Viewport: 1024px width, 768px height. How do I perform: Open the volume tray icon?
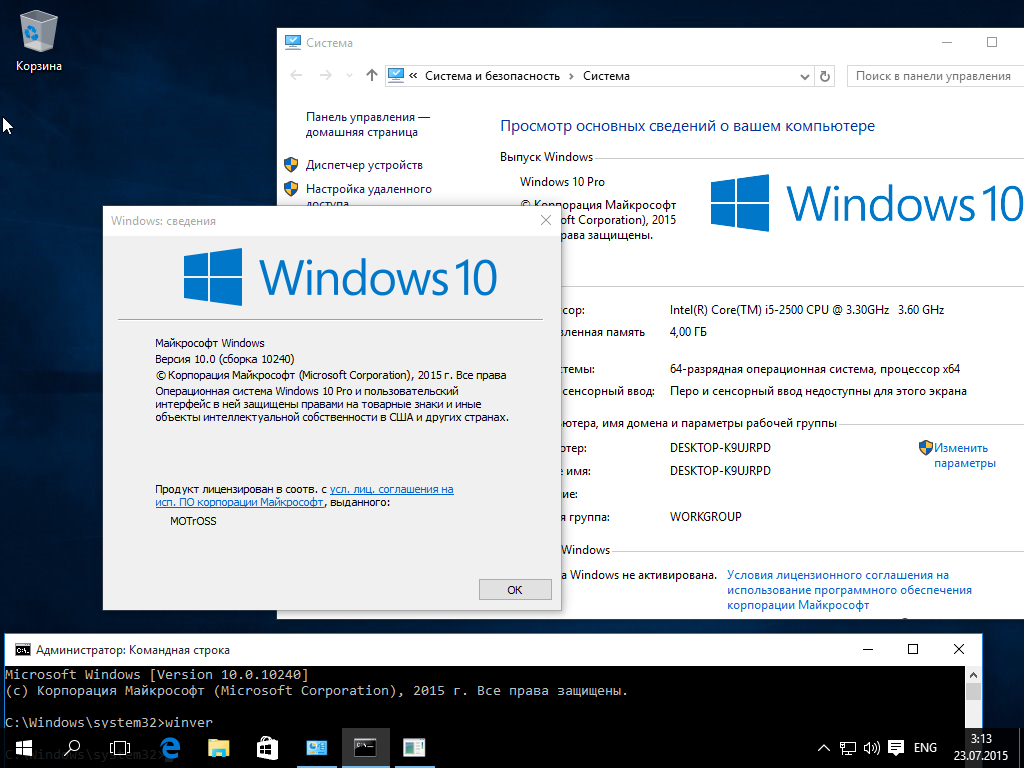(871, 748)
